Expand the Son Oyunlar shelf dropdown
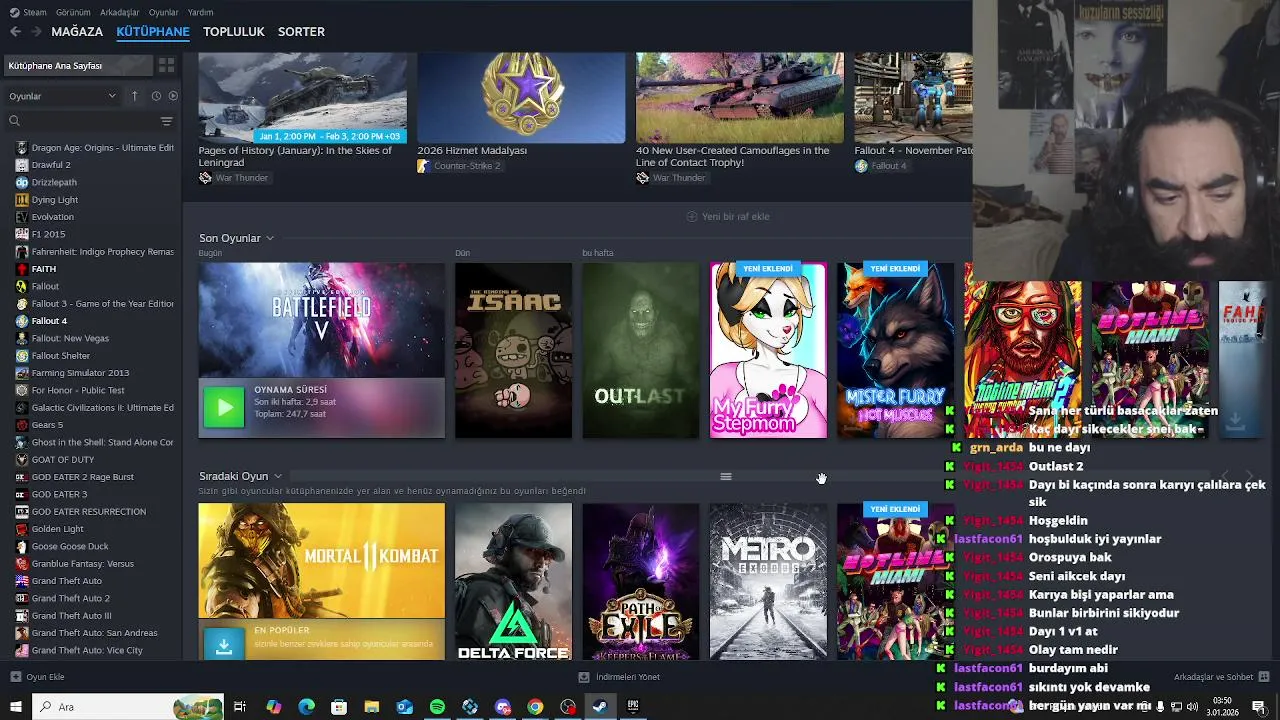This screenshot has width=1280, height=720. click(270, 238)
